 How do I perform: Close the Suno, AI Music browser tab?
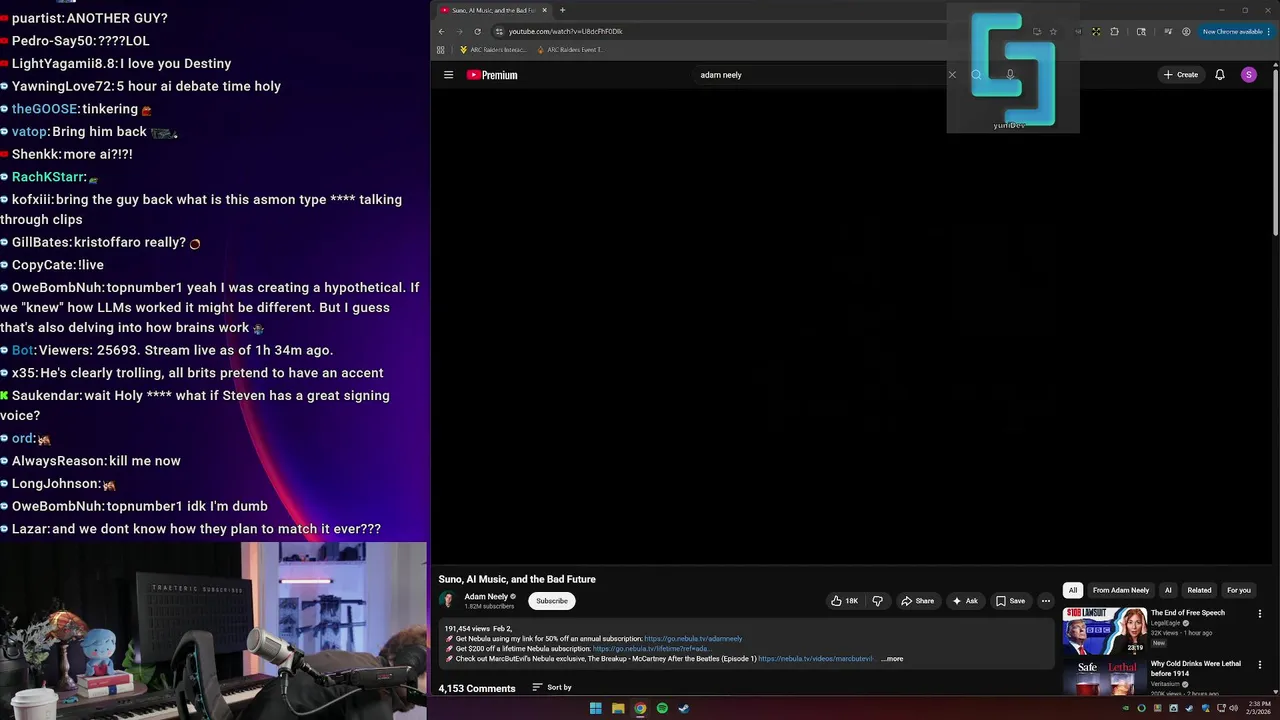point(544,10)
